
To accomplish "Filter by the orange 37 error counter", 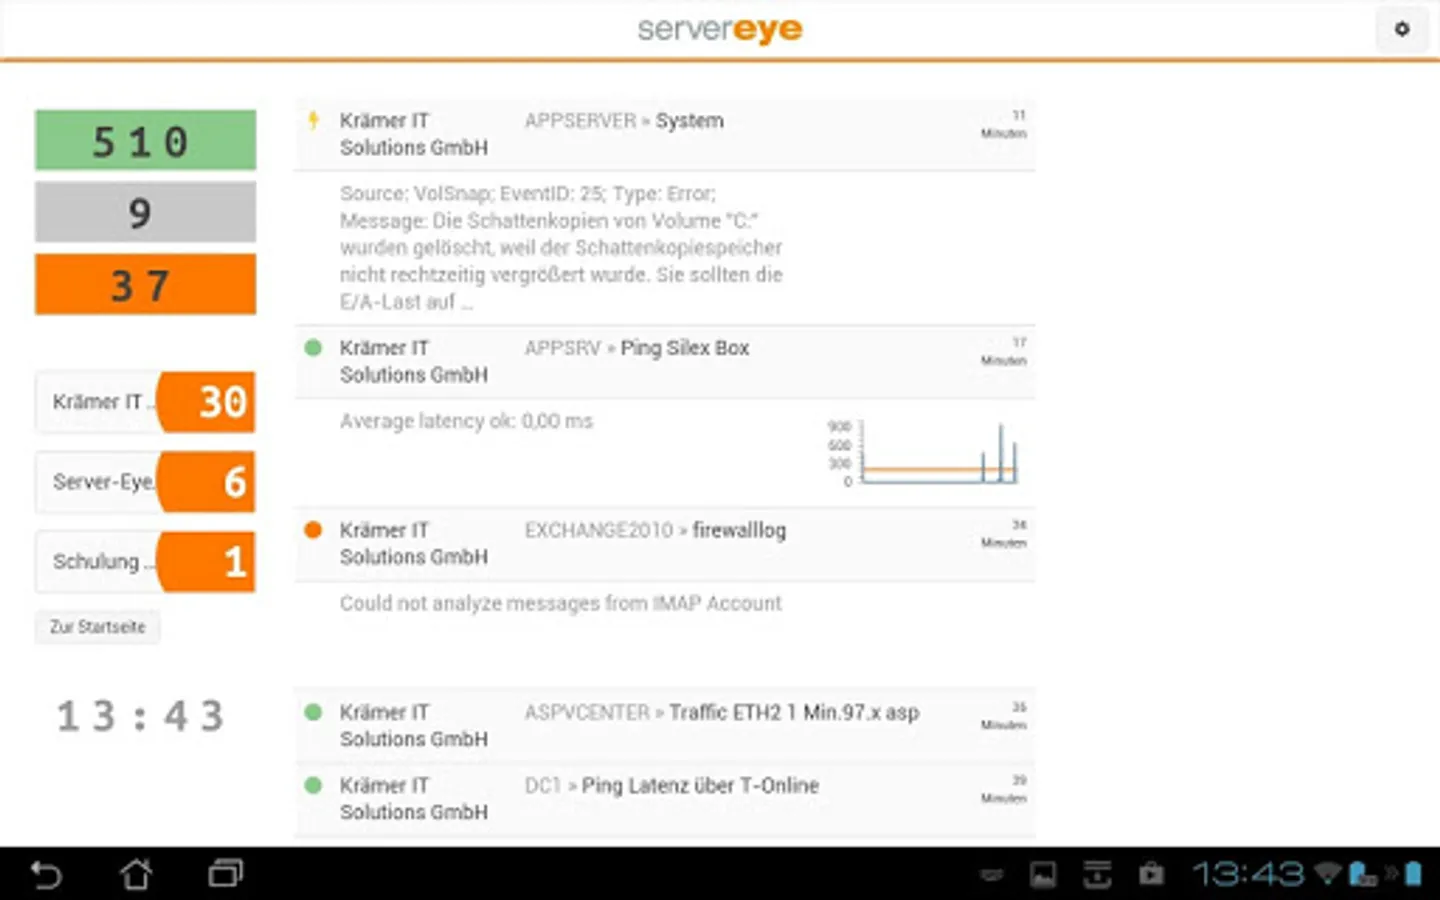I will 146,284.
